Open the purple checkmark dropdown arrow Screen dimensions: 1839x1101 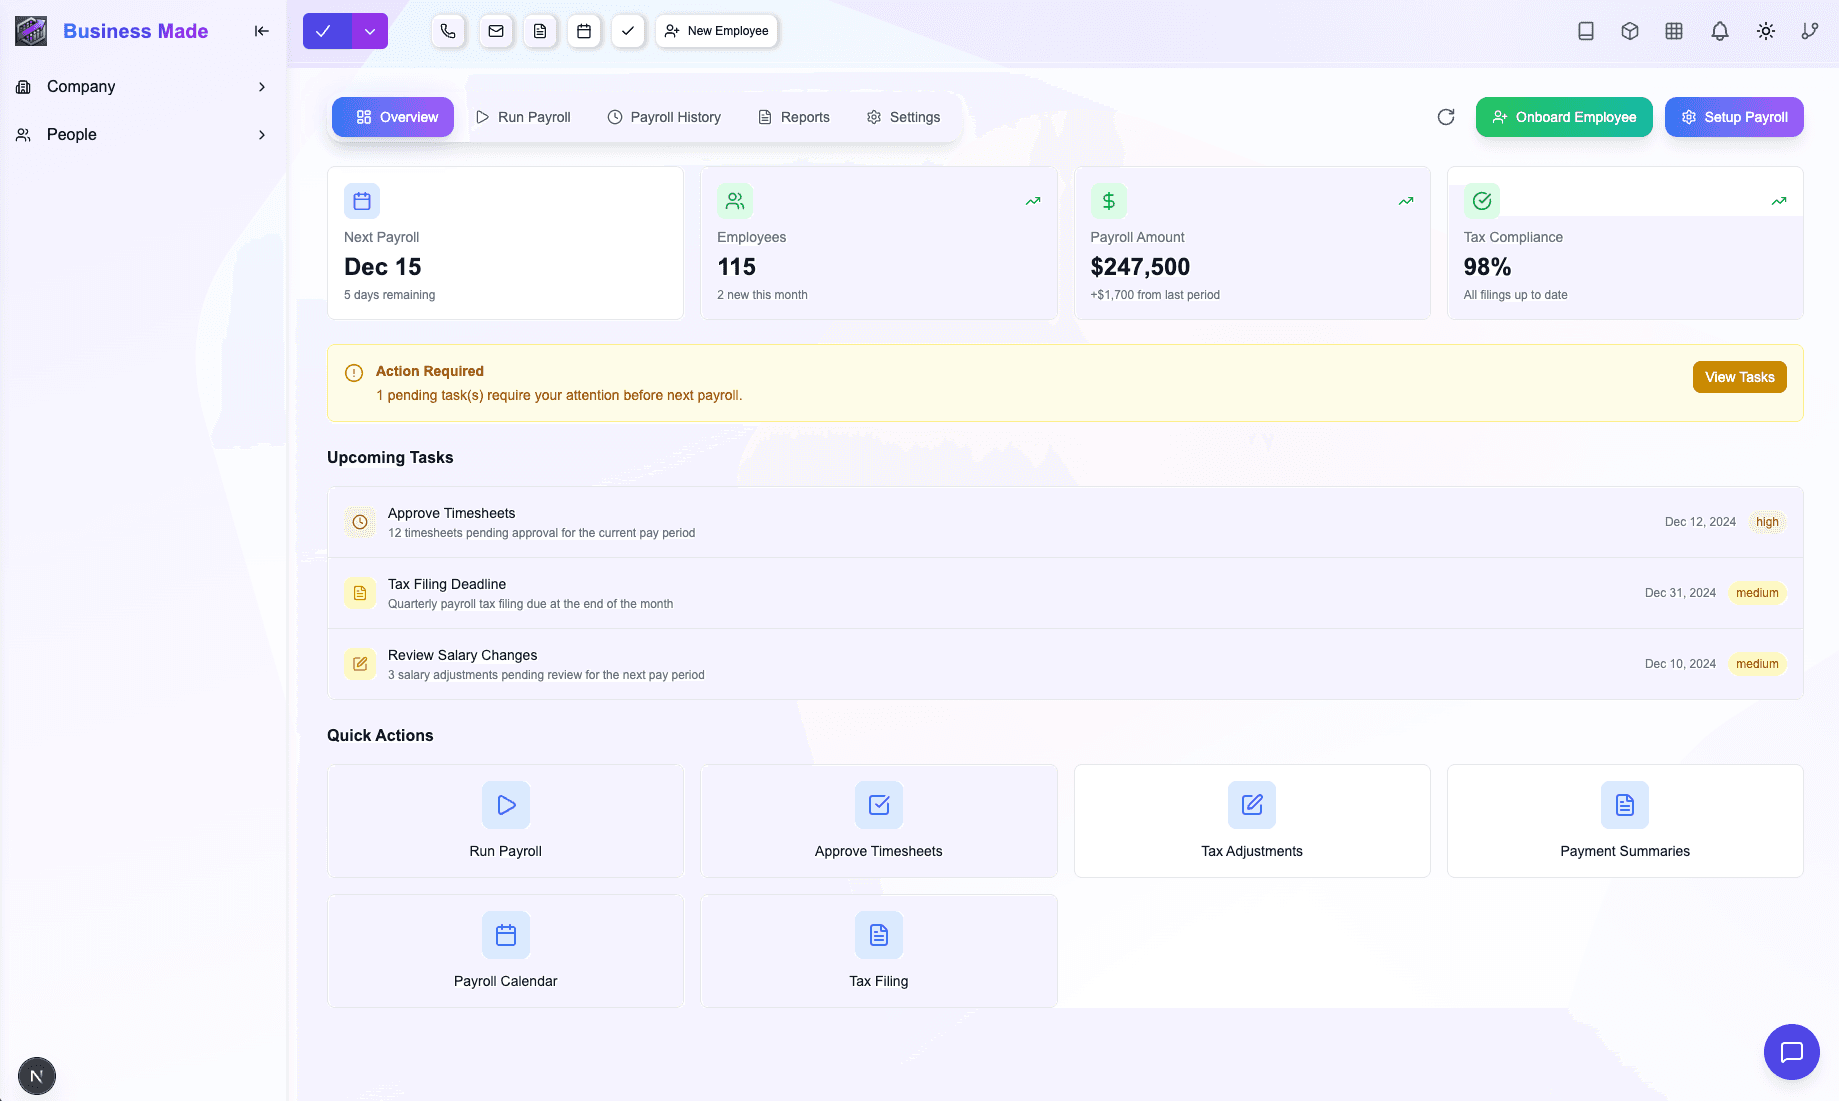click(370, 31)
